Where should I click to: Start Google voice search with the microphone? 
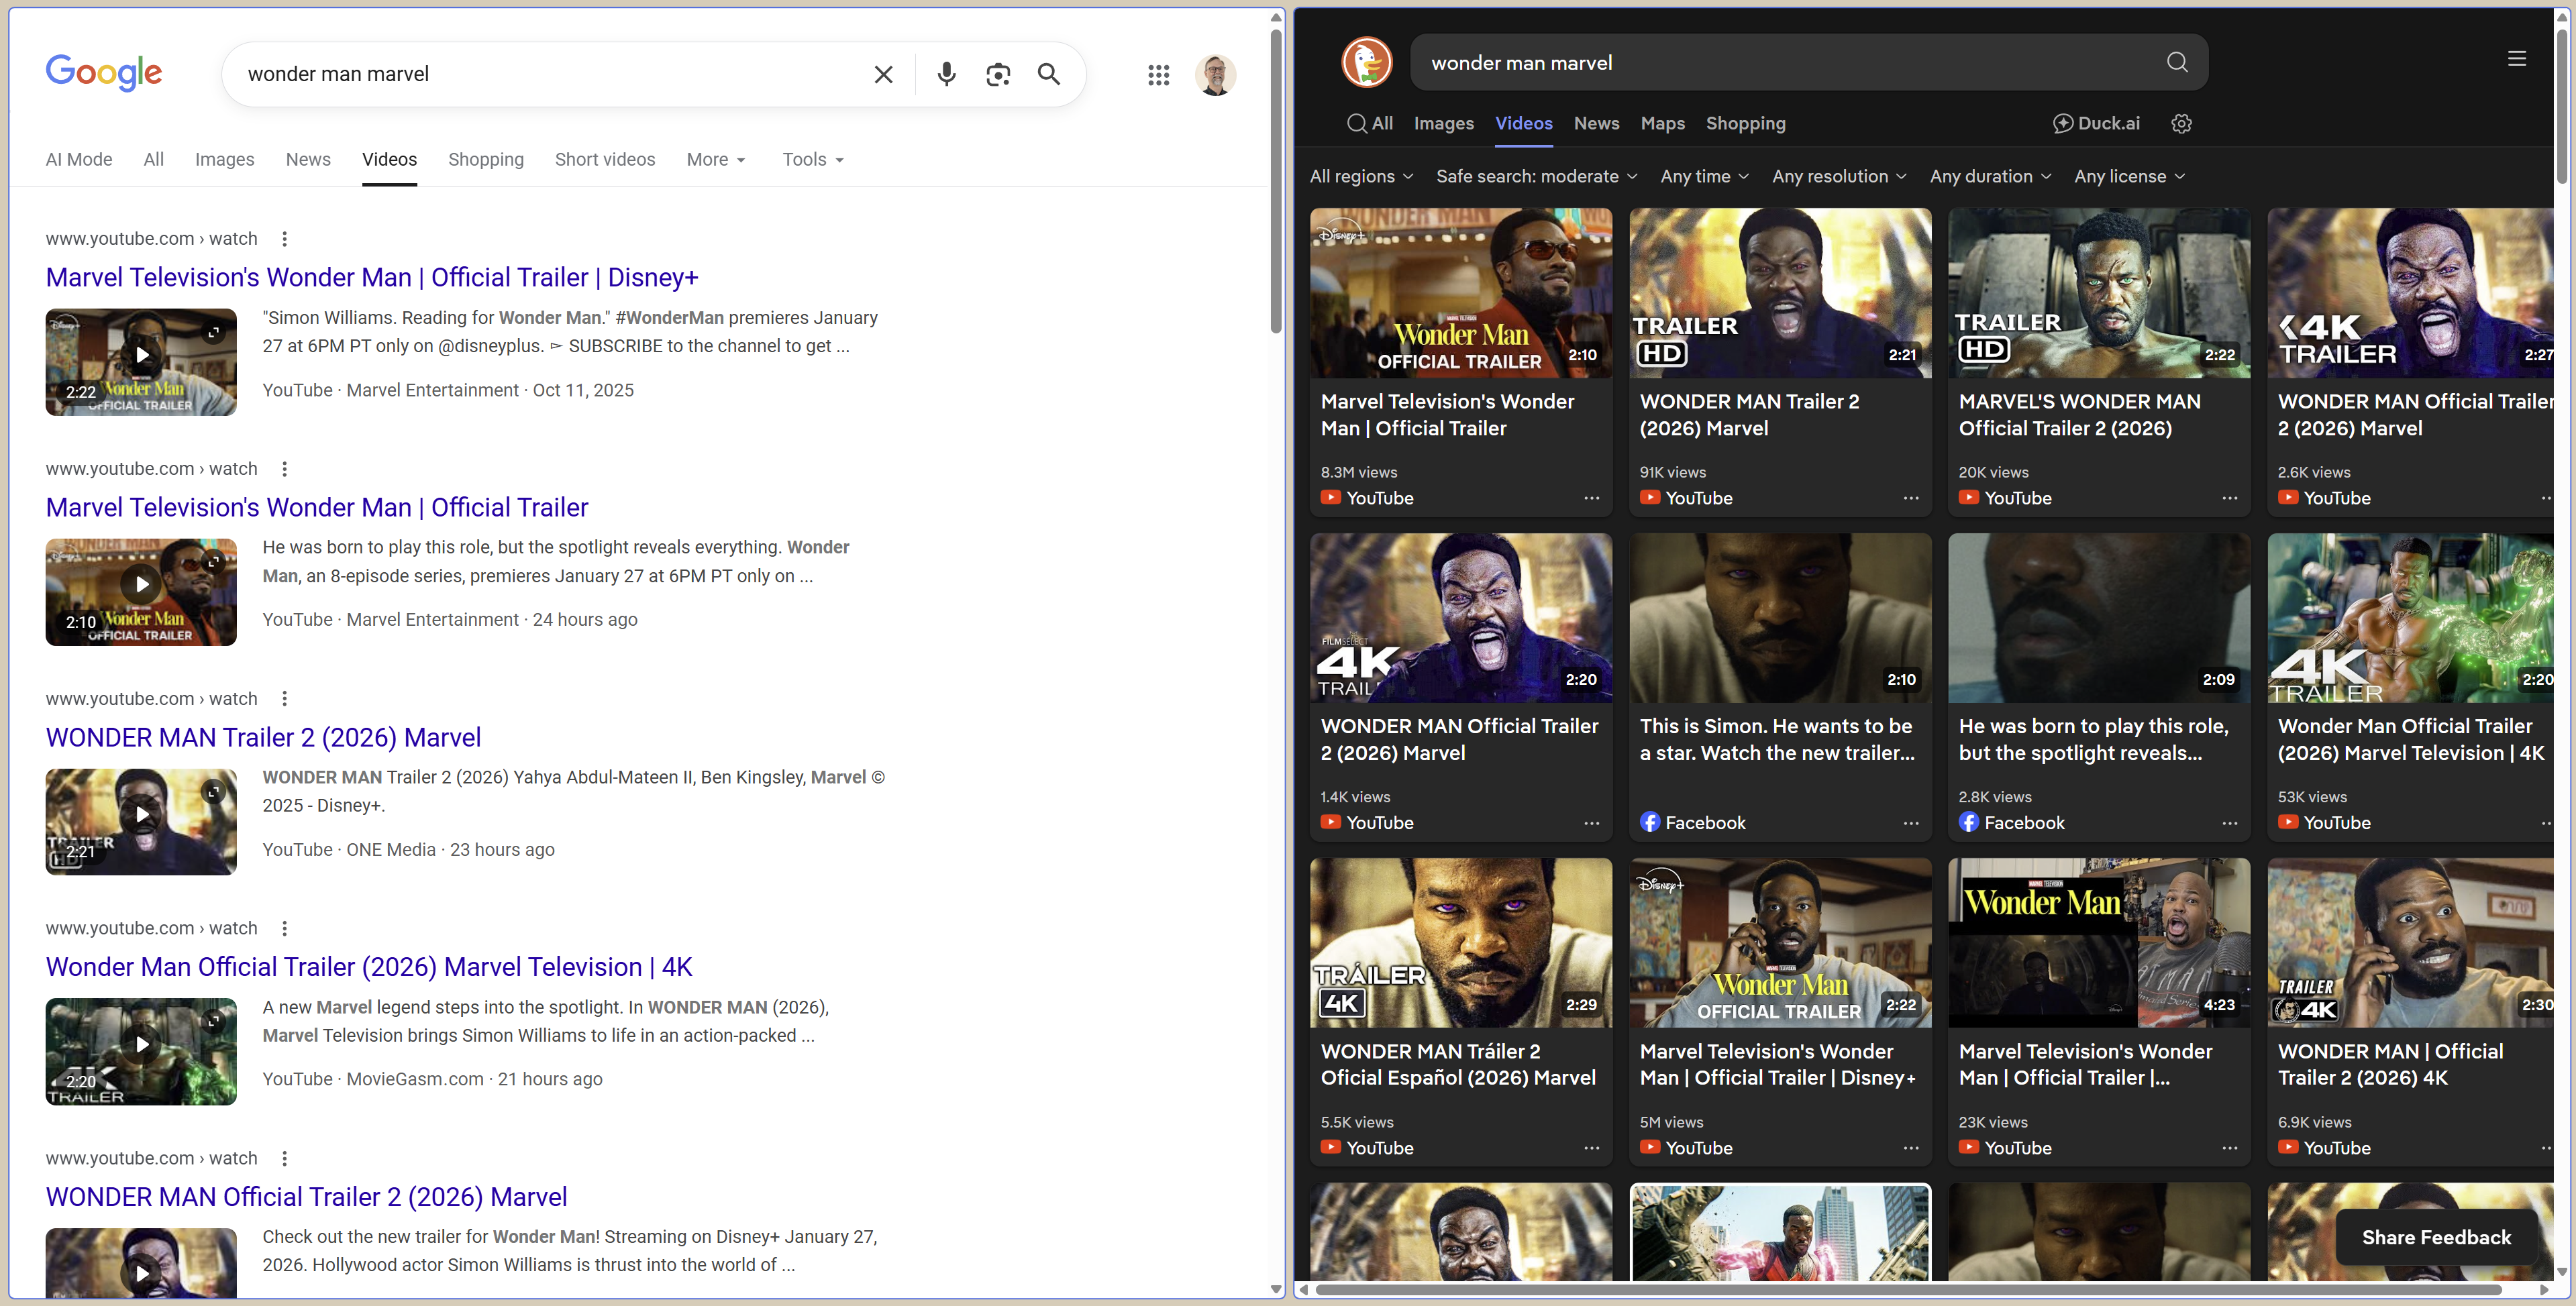point(946,74)
